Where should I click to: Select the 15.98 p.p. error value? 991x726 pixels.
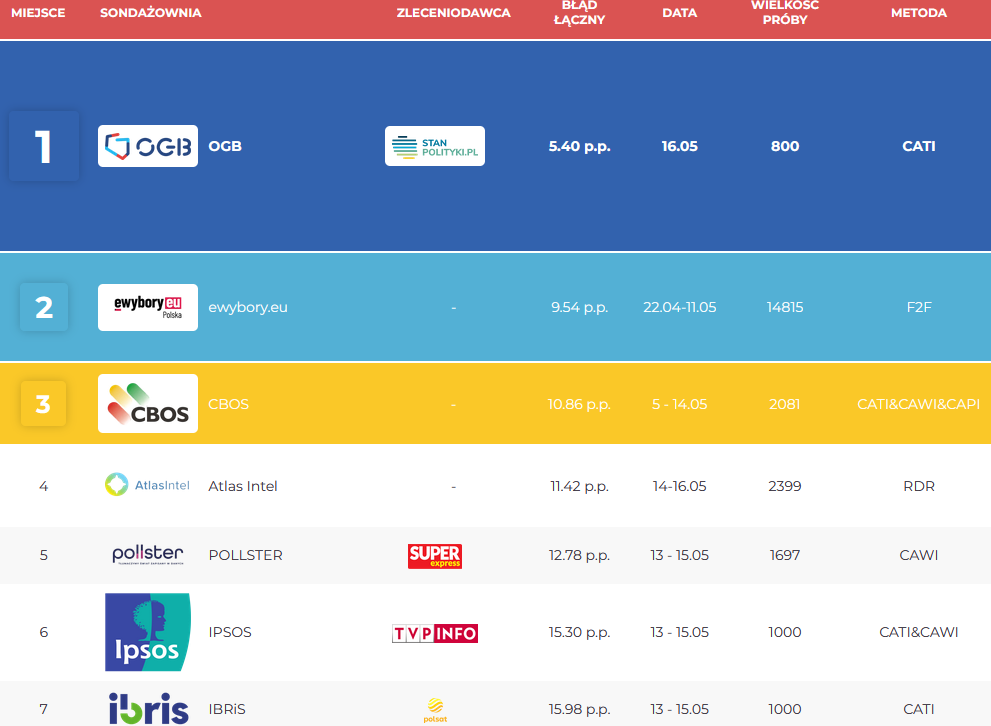[x=580, y=710]
